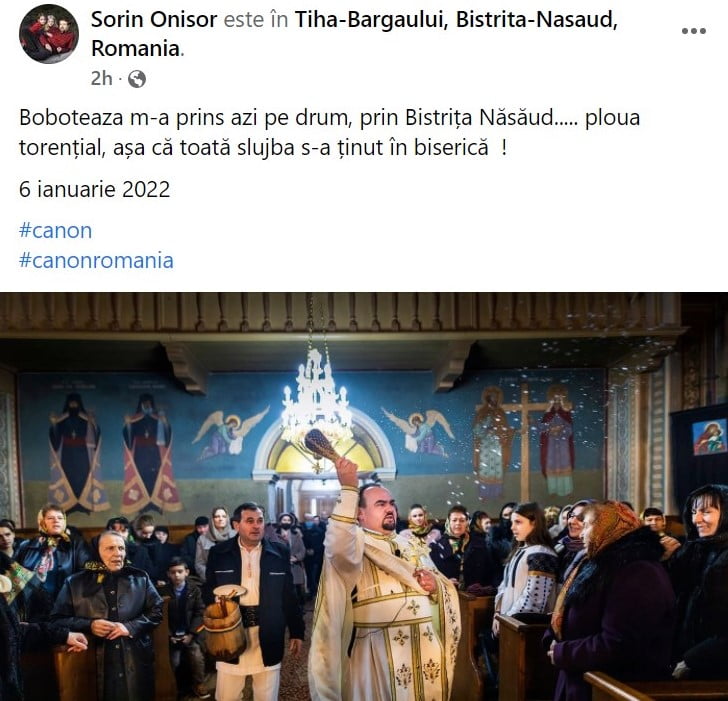Click the girl in the embroidered white blouse
This screenshot has height=701, width=728.
(x=527, y=564)
